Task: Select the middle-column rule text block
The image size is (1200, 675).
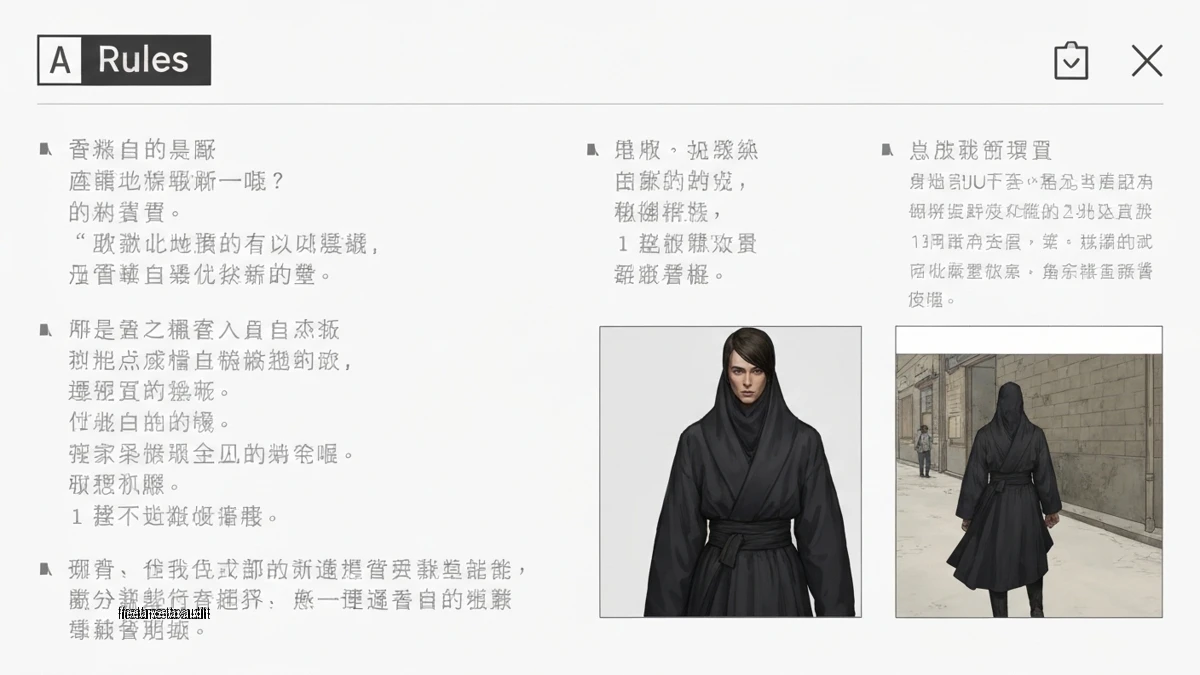Action: click(x=686, y=212)
